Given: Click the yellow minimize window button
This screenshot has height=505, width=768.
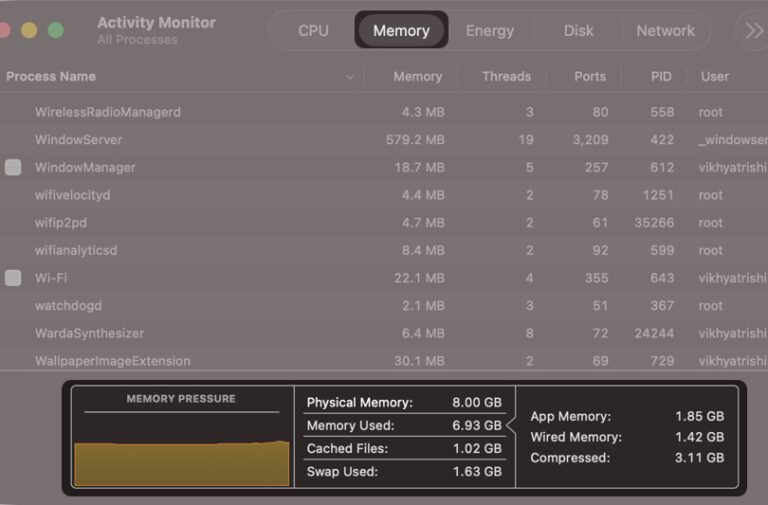Looking at the screenshot, I should 29,30.
